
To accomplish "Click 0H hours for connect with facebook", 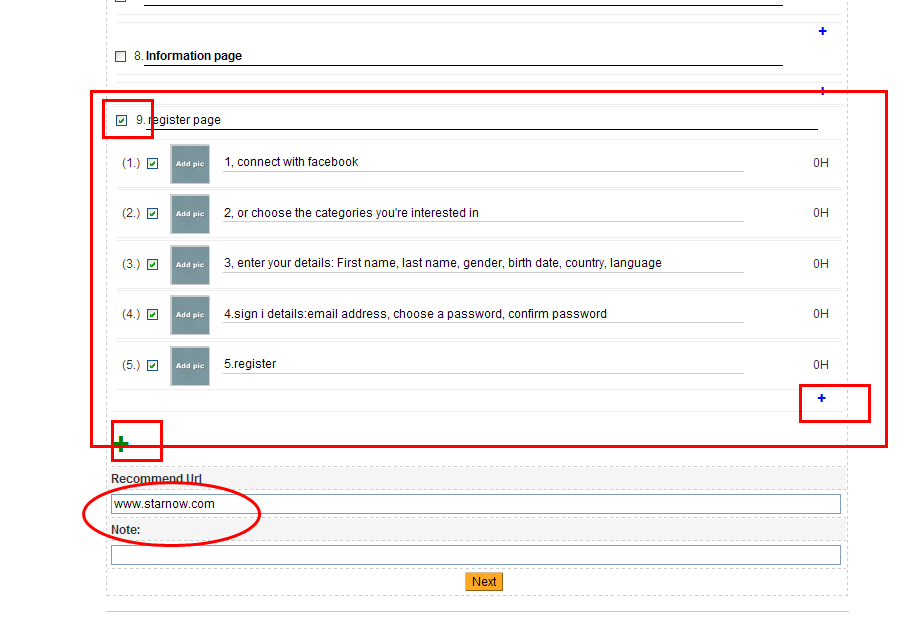I will (x=821, y=163).
